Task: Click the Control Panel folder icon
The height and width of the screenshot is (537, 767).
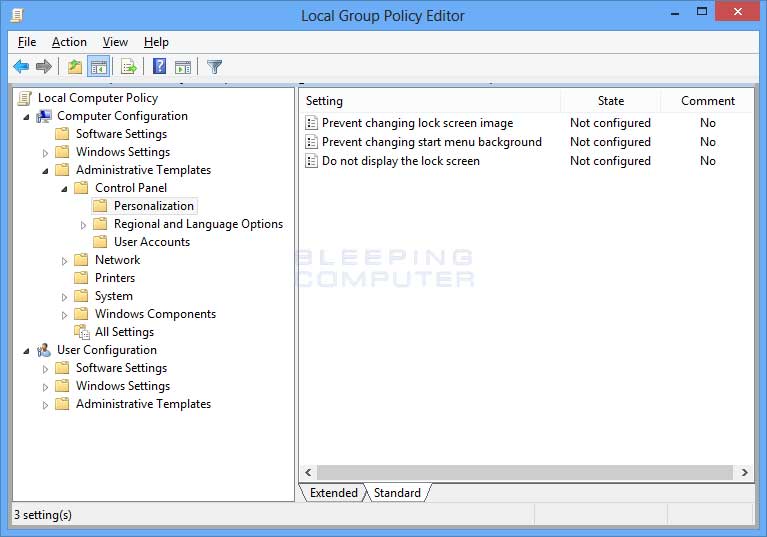Action: point(81,188)
